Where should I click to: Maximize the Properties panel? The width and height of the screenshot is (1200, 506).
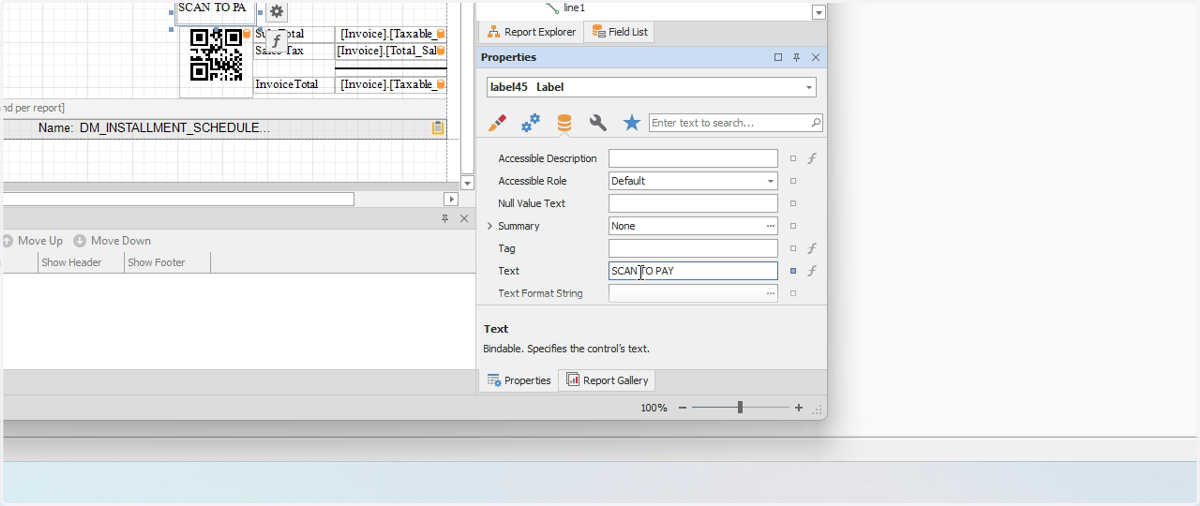778,58
